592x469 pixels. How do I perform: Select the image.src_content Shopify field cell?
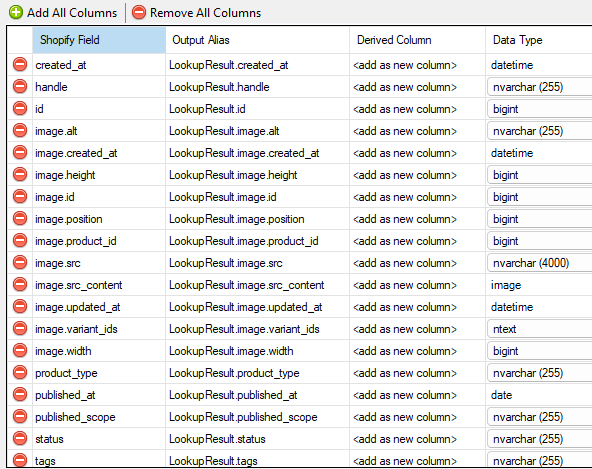tap(99, 285)
